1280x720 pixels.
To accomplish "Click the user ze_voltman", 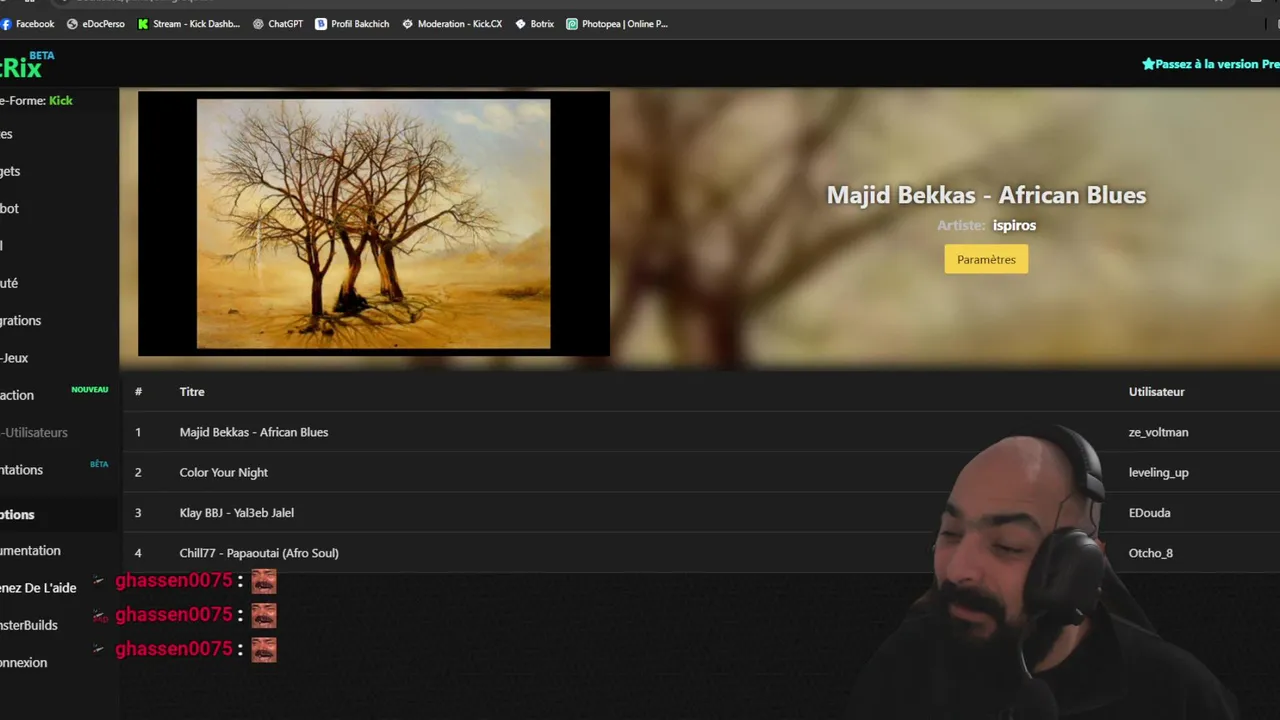I will pyautogui.click(x=1159, y=432).
